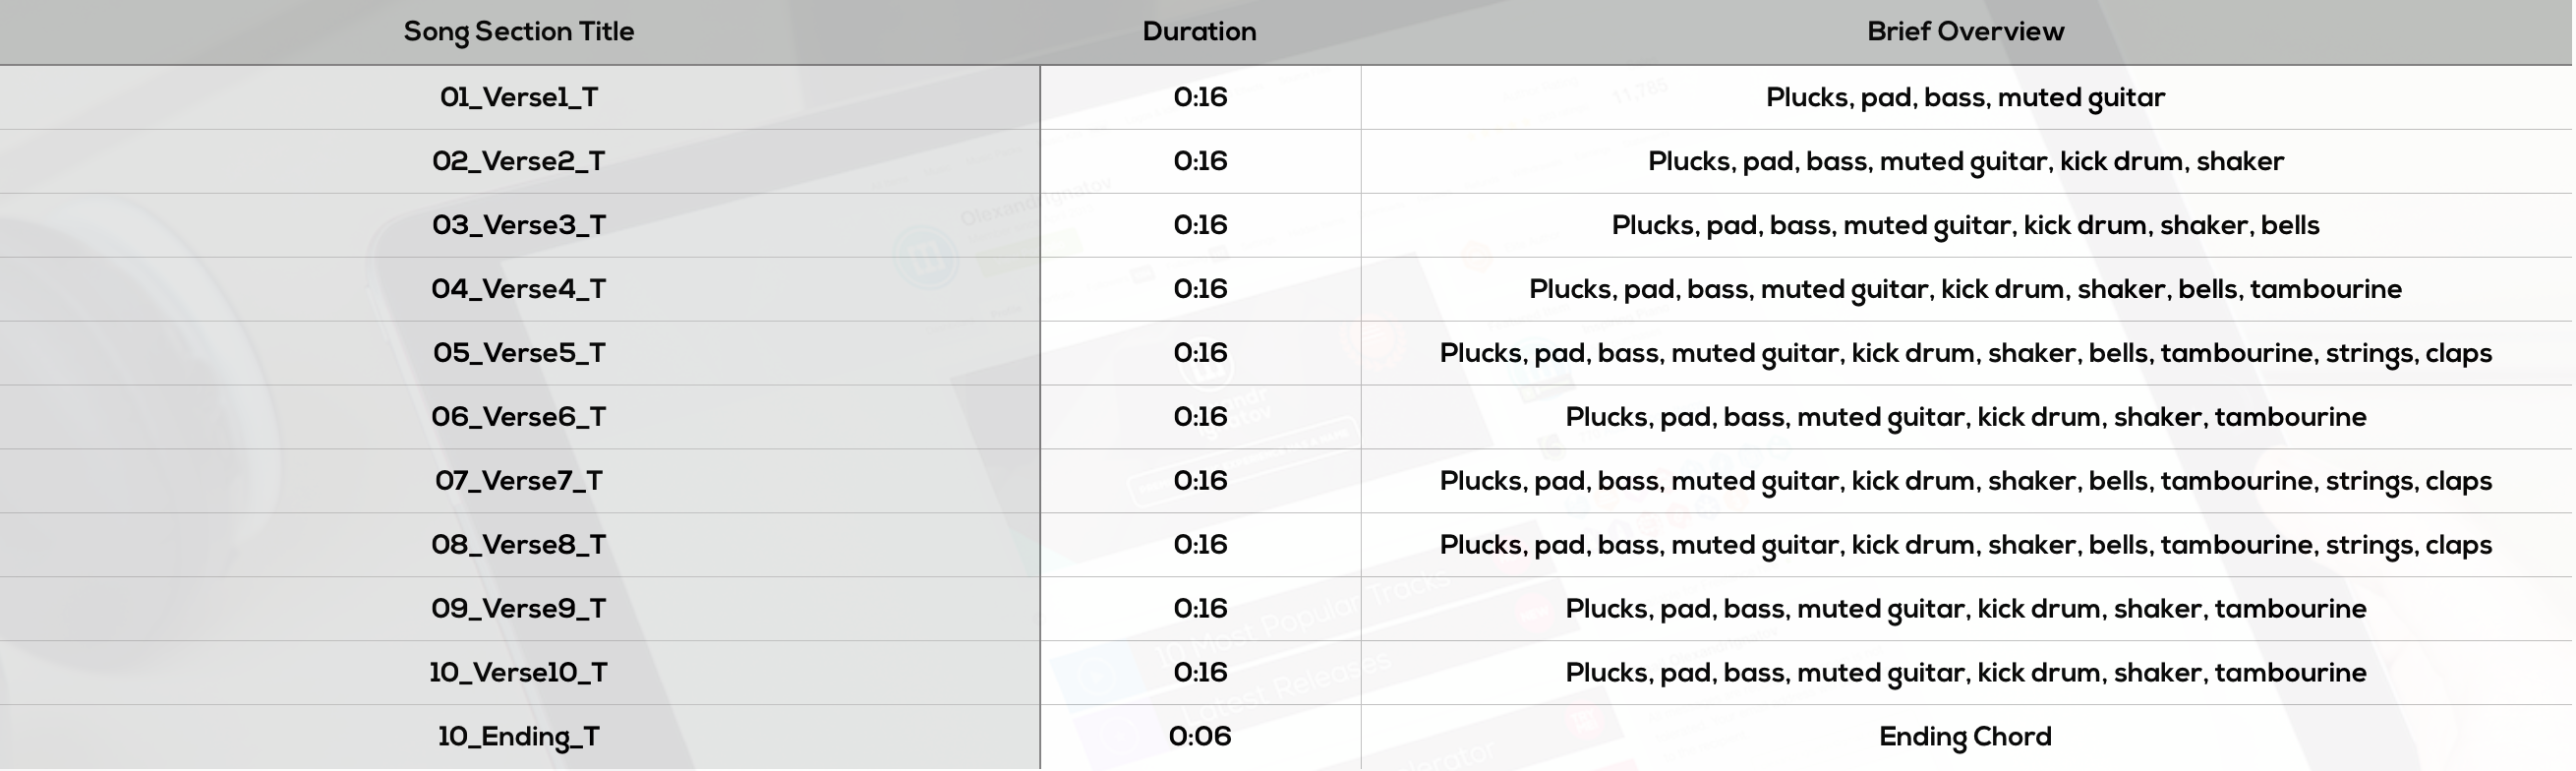Select the 09_Verse9_T section title
This screenshot has height=771, width=2576.
(519, 609)
